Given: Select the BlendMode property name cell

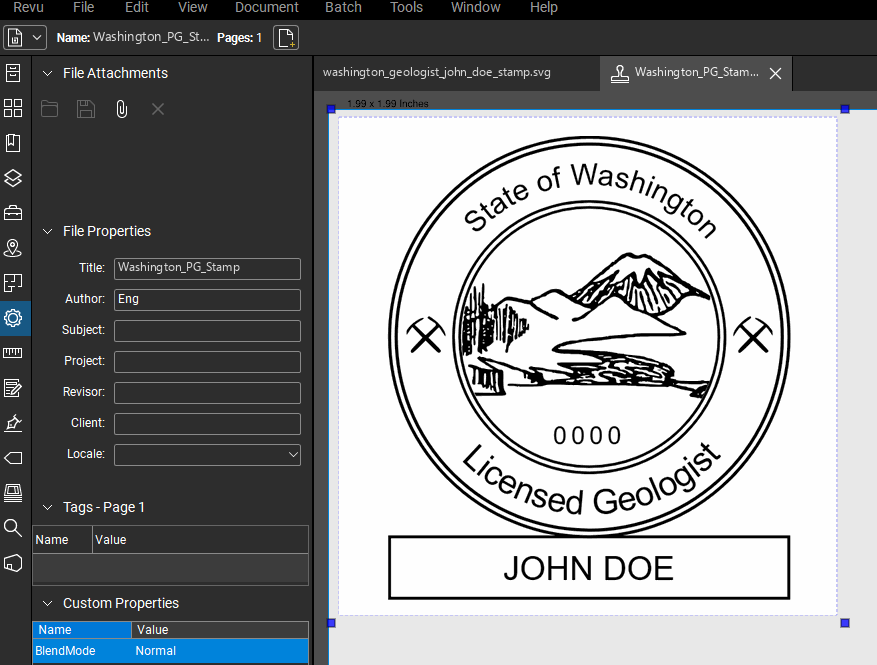Looking at the screenshot, I should 82,651.
